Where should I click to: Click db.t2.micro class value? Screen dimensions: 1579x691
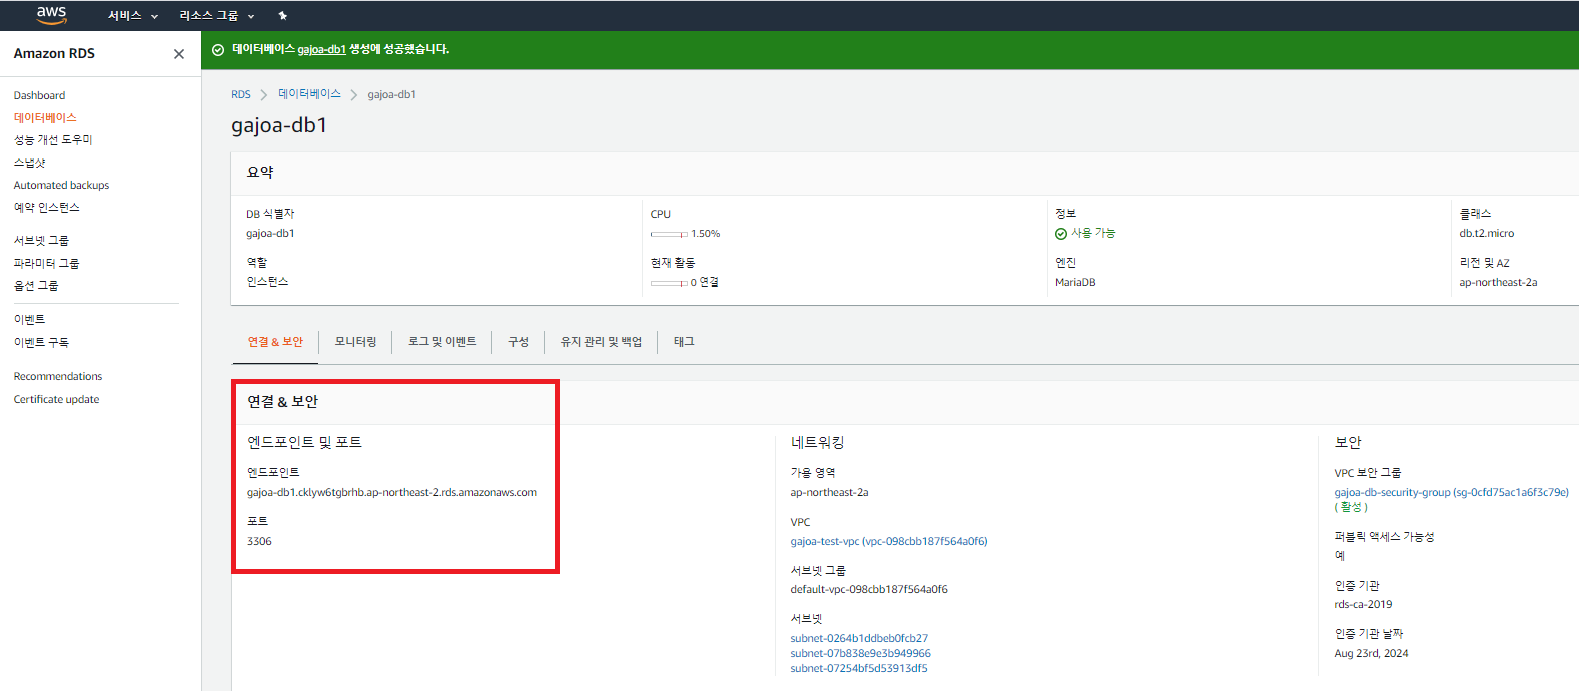point(1486,233)
